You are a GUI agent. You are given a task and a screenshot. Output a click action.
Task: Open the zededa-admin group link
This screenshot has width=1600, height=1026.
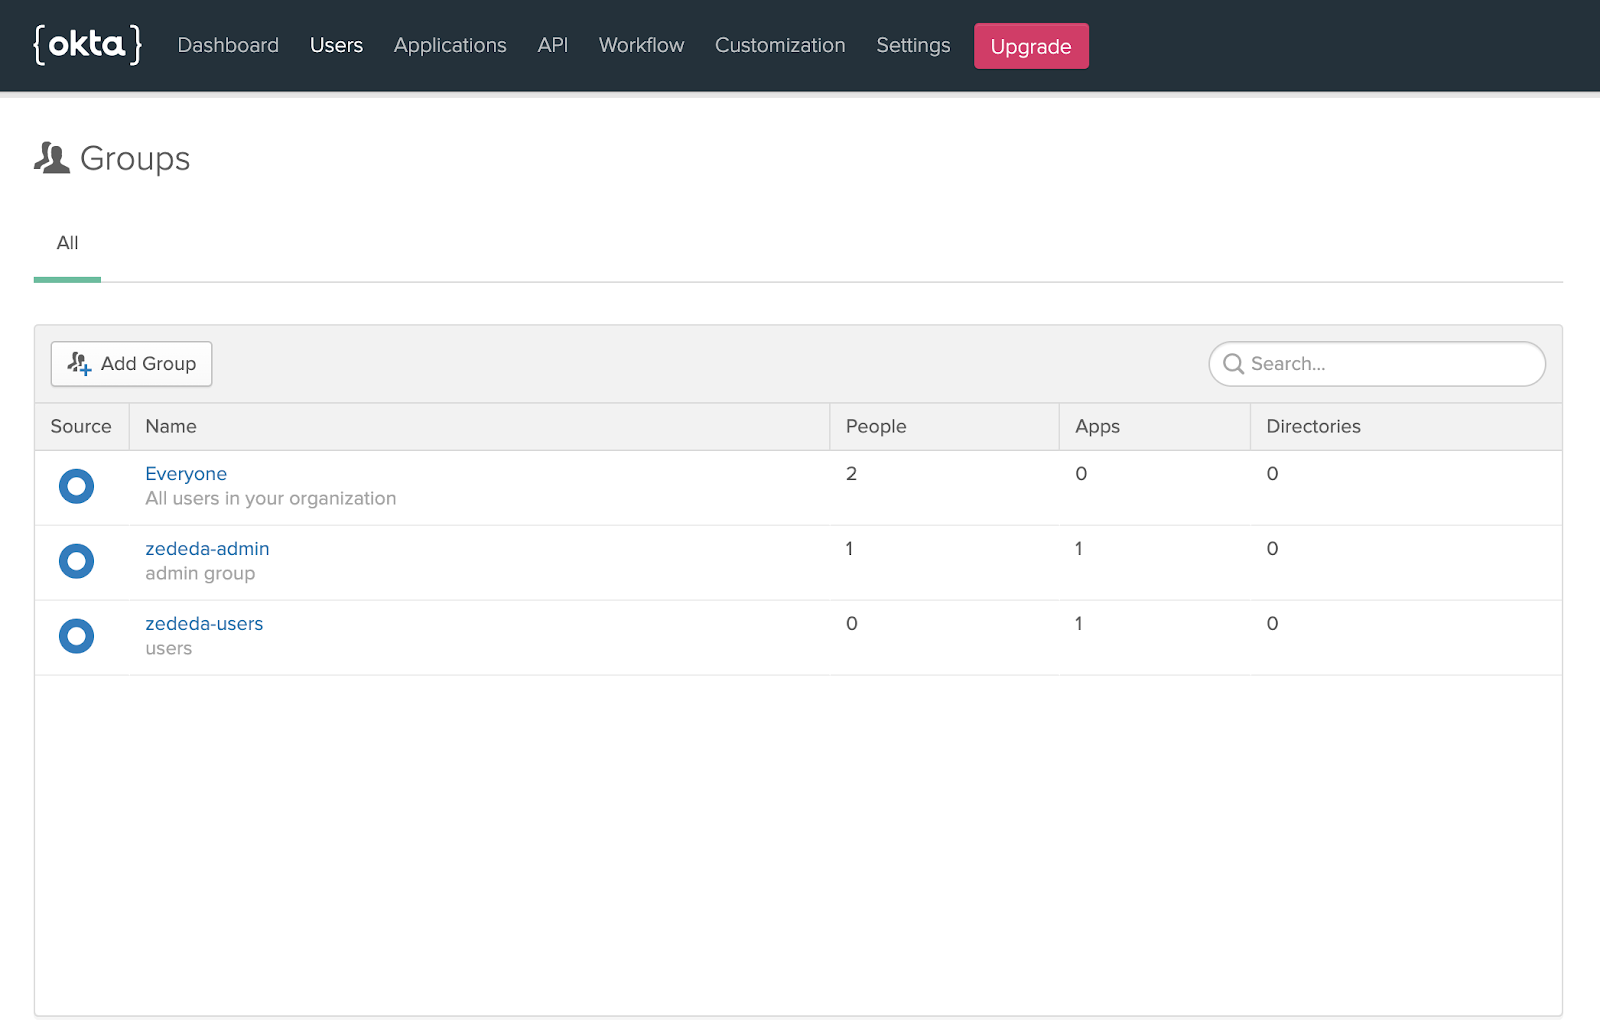207,549
